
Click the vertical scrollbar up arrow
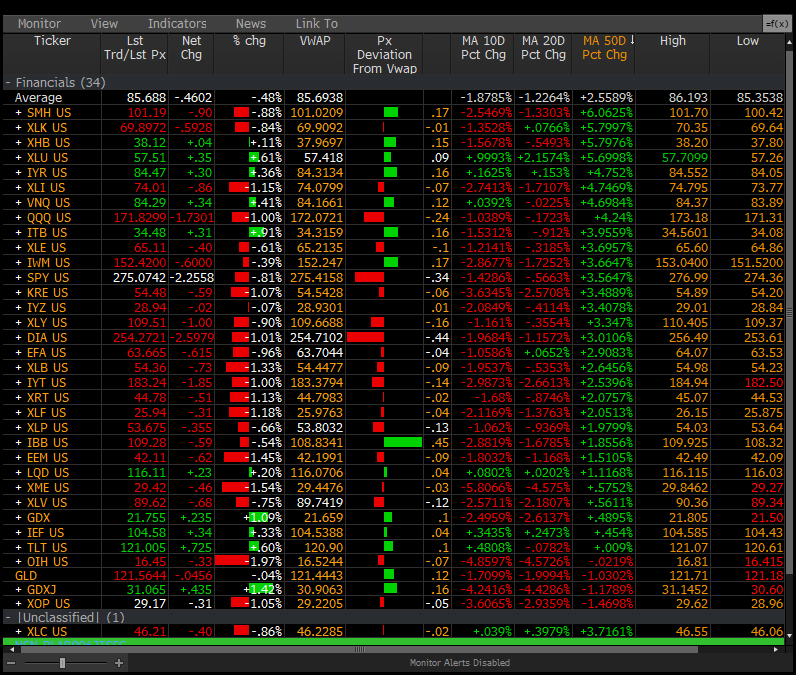tap(789, 43)
